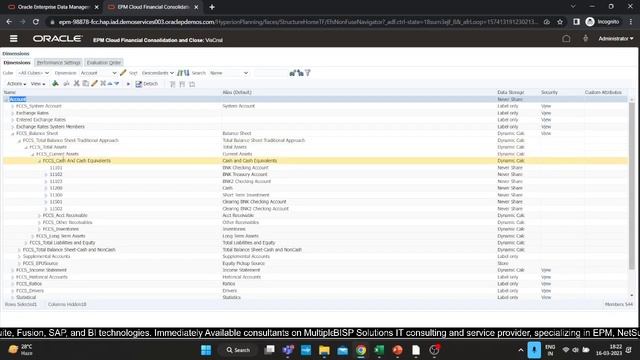Expand the FCCS_Total Liabilities and Equity node
Image resolution: width=640 pixels, height=360 pixels.
[26, 243]
